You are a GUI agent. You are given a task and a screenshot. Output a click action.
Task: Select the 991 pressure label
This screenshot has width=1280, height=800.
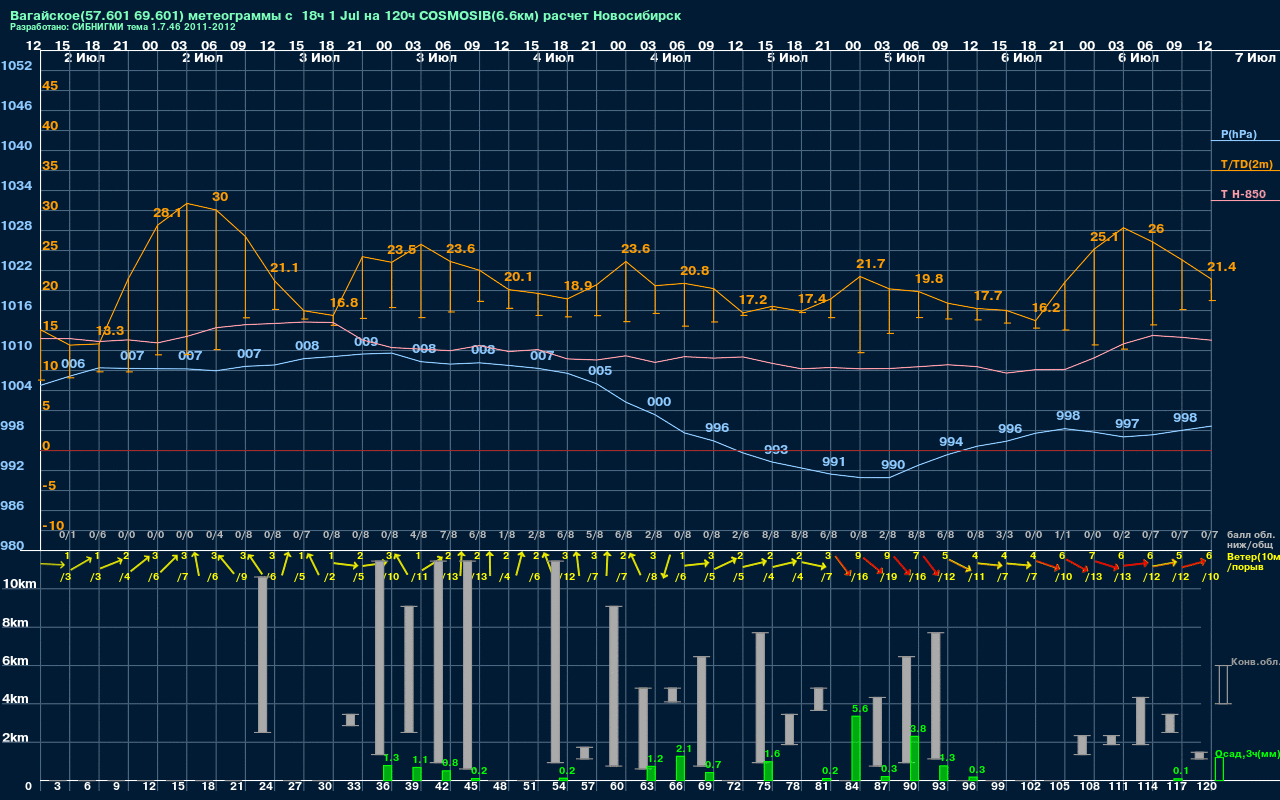[x=834, y=461]
